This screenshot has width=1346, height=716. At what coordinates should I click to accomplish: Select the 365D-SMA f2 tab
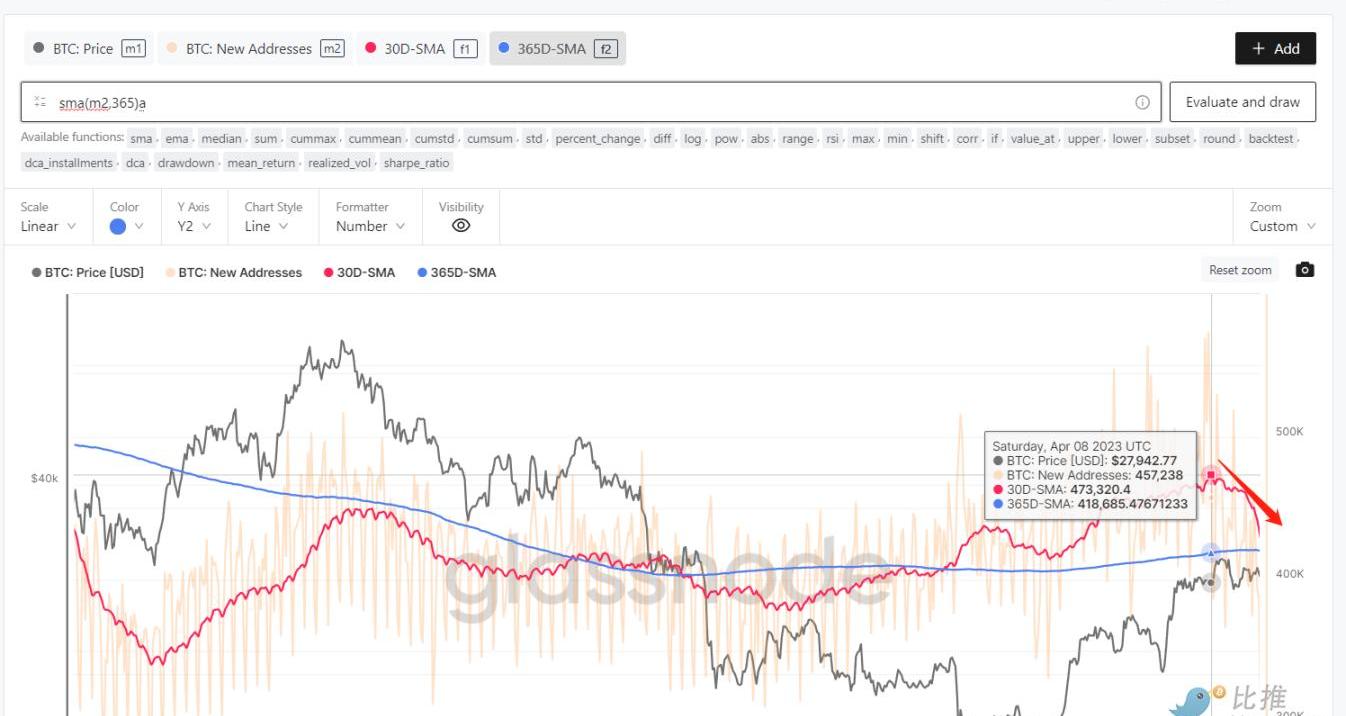pyautogui.click(x=557, y=48)
